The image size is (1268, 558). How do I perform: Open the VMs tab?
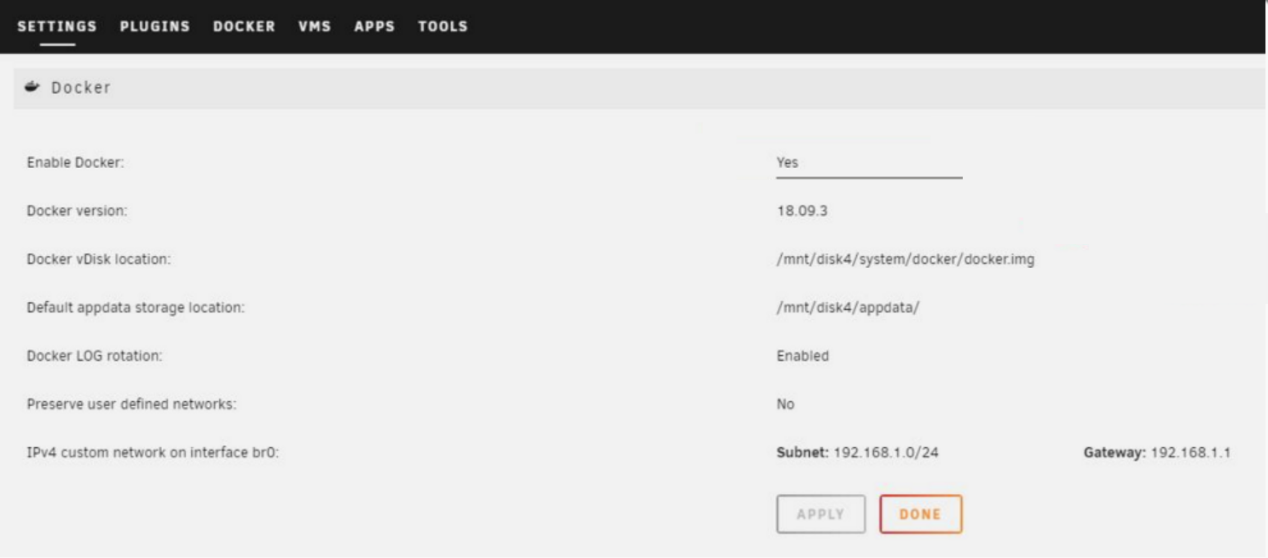click(314, 26)
